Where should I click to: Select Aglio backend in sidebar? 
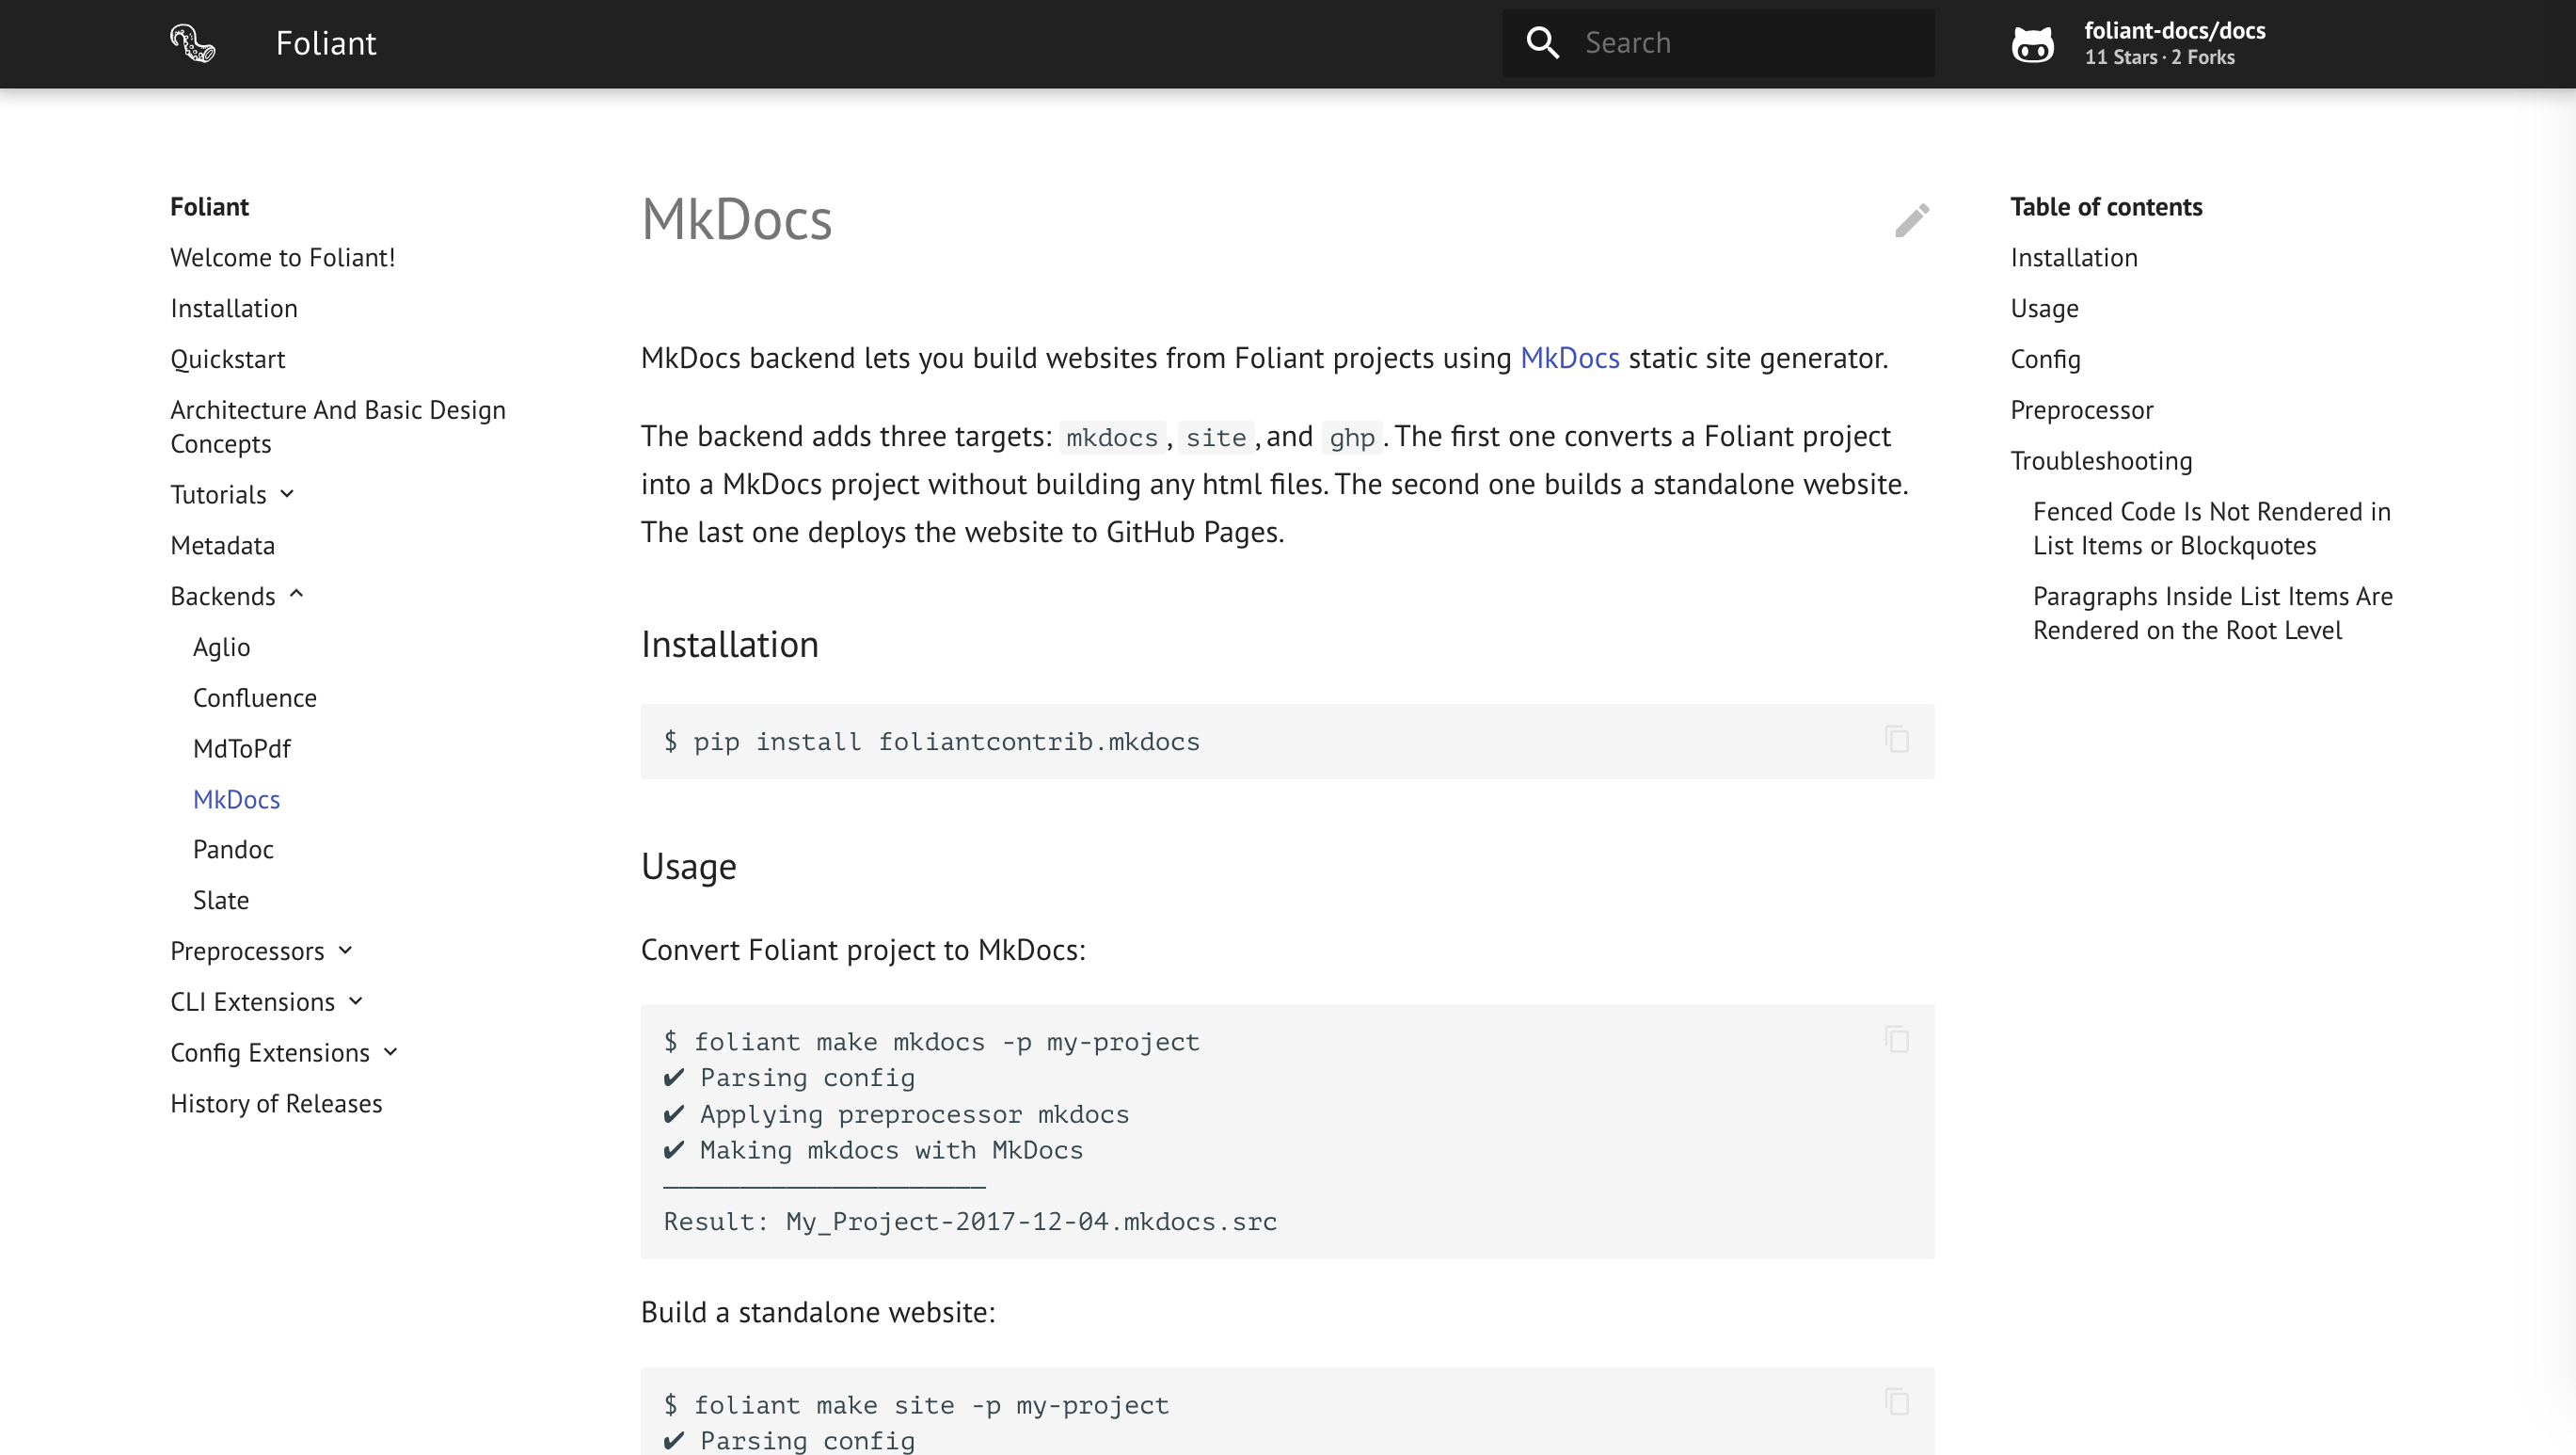tap(221, 647)
